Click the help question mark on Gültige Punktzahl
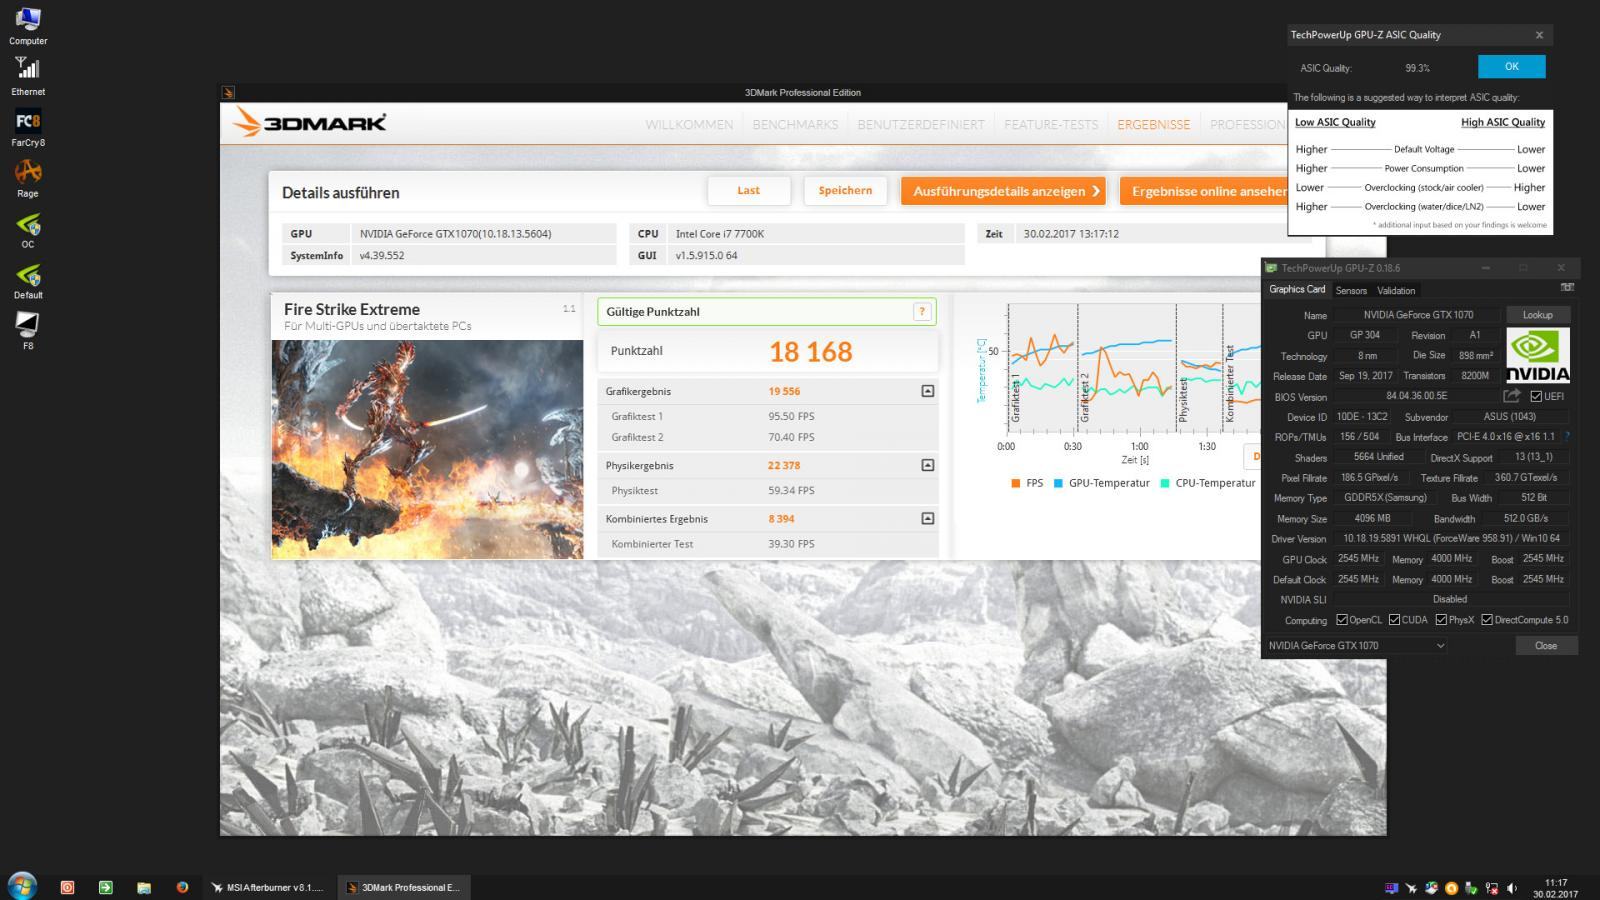The image size is (1600, 900). (x=922, y=311)
